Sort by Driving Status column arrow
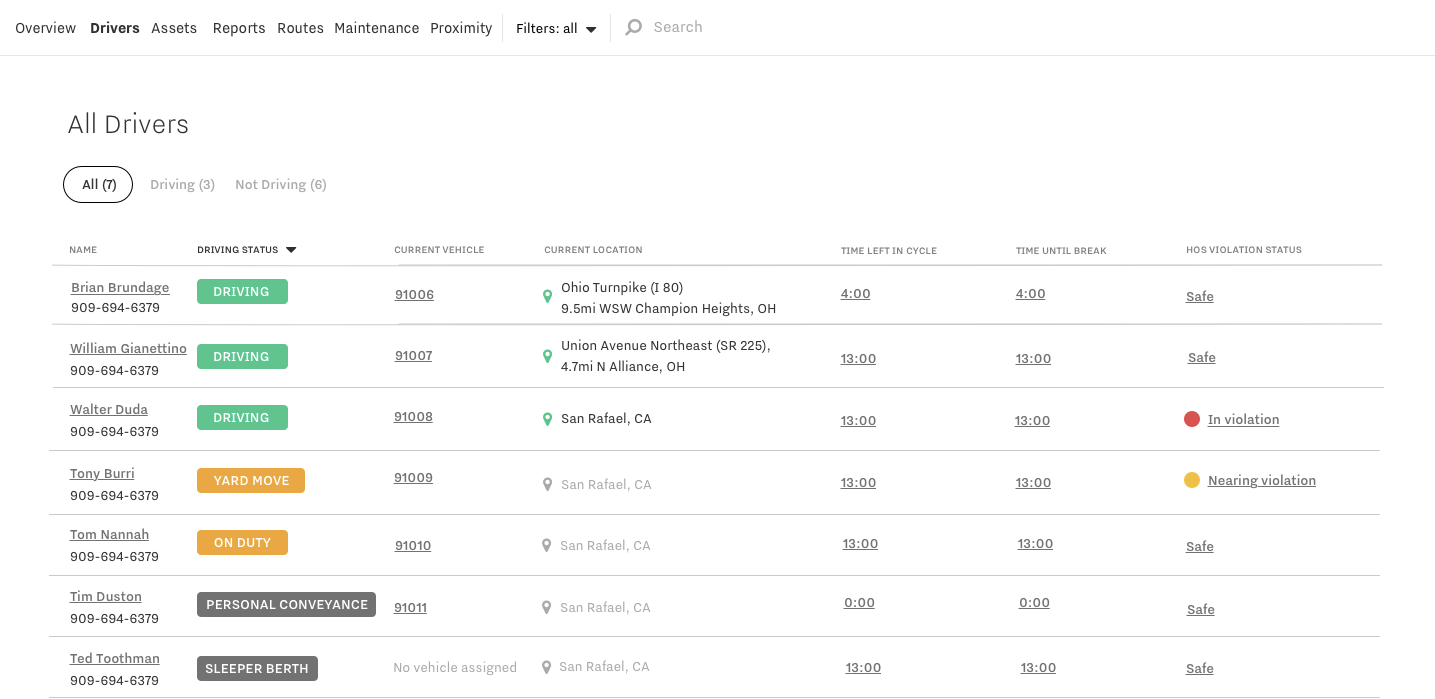The height and width of the screenshot is (699, 1435). 291,250
